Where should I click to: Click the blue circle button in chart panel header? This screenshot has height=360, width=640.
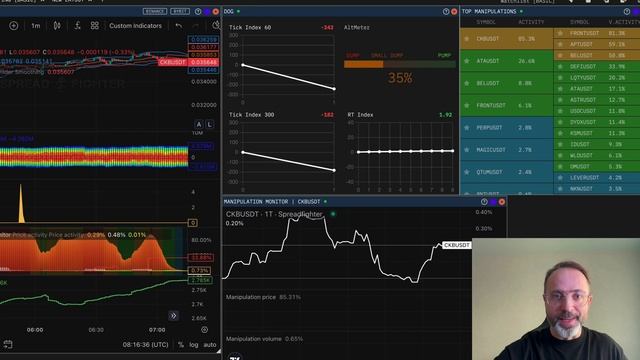tap(207, 11)
